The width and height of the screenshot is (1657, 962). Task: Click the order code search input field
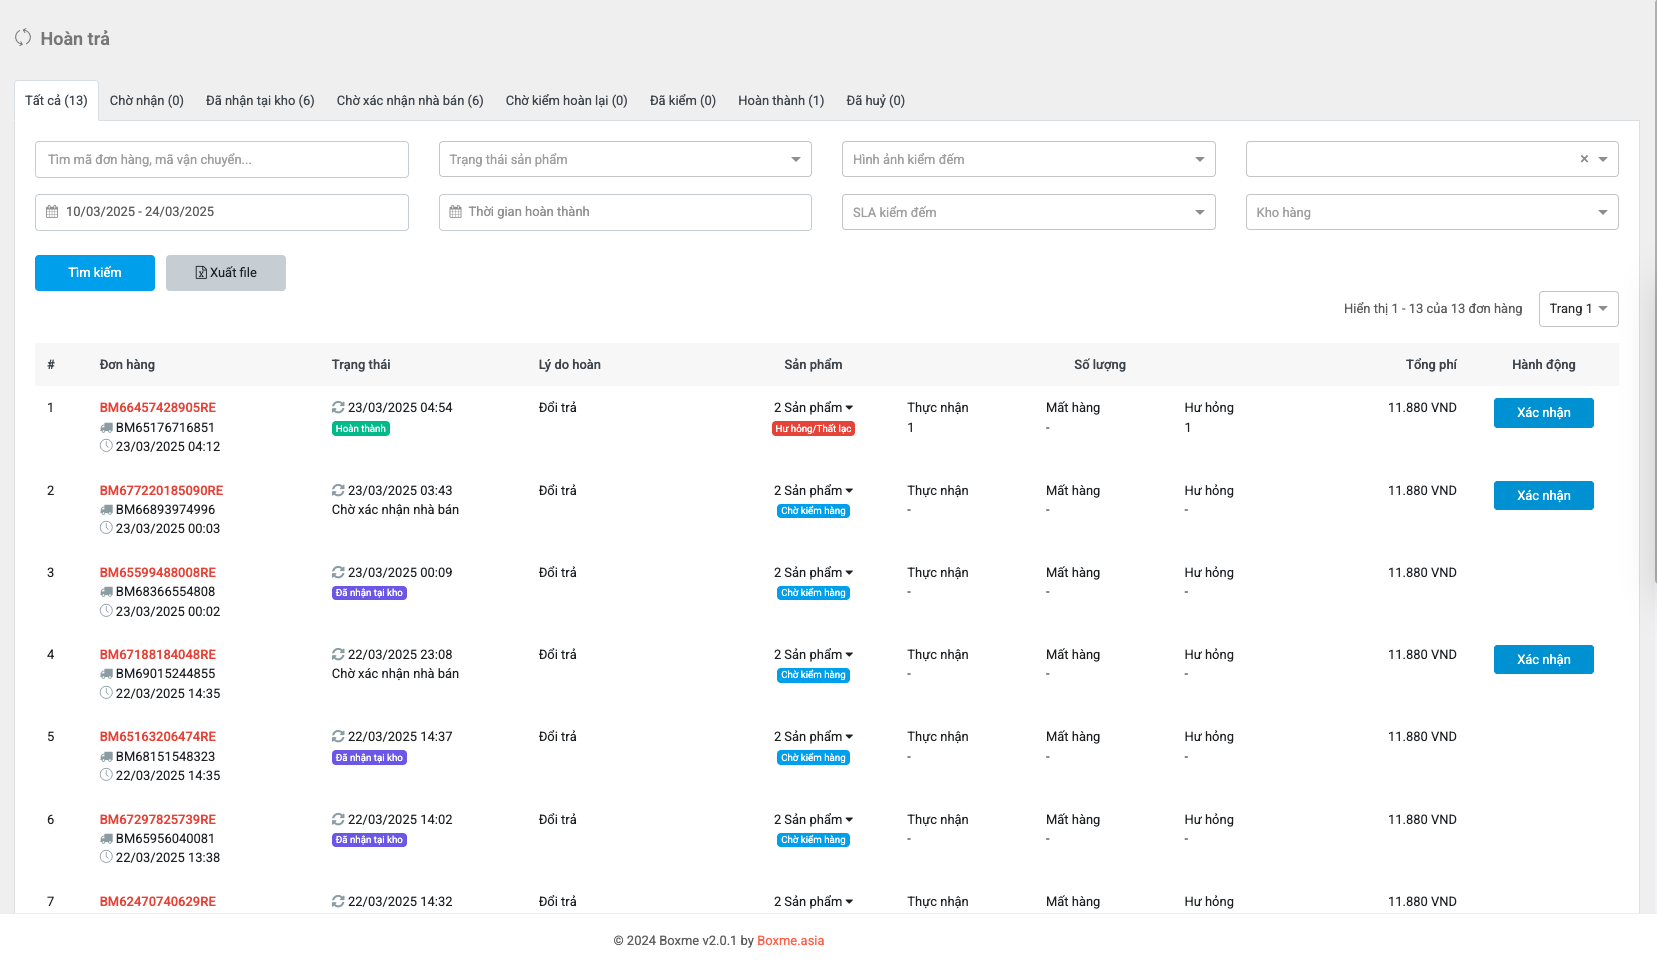221,160
